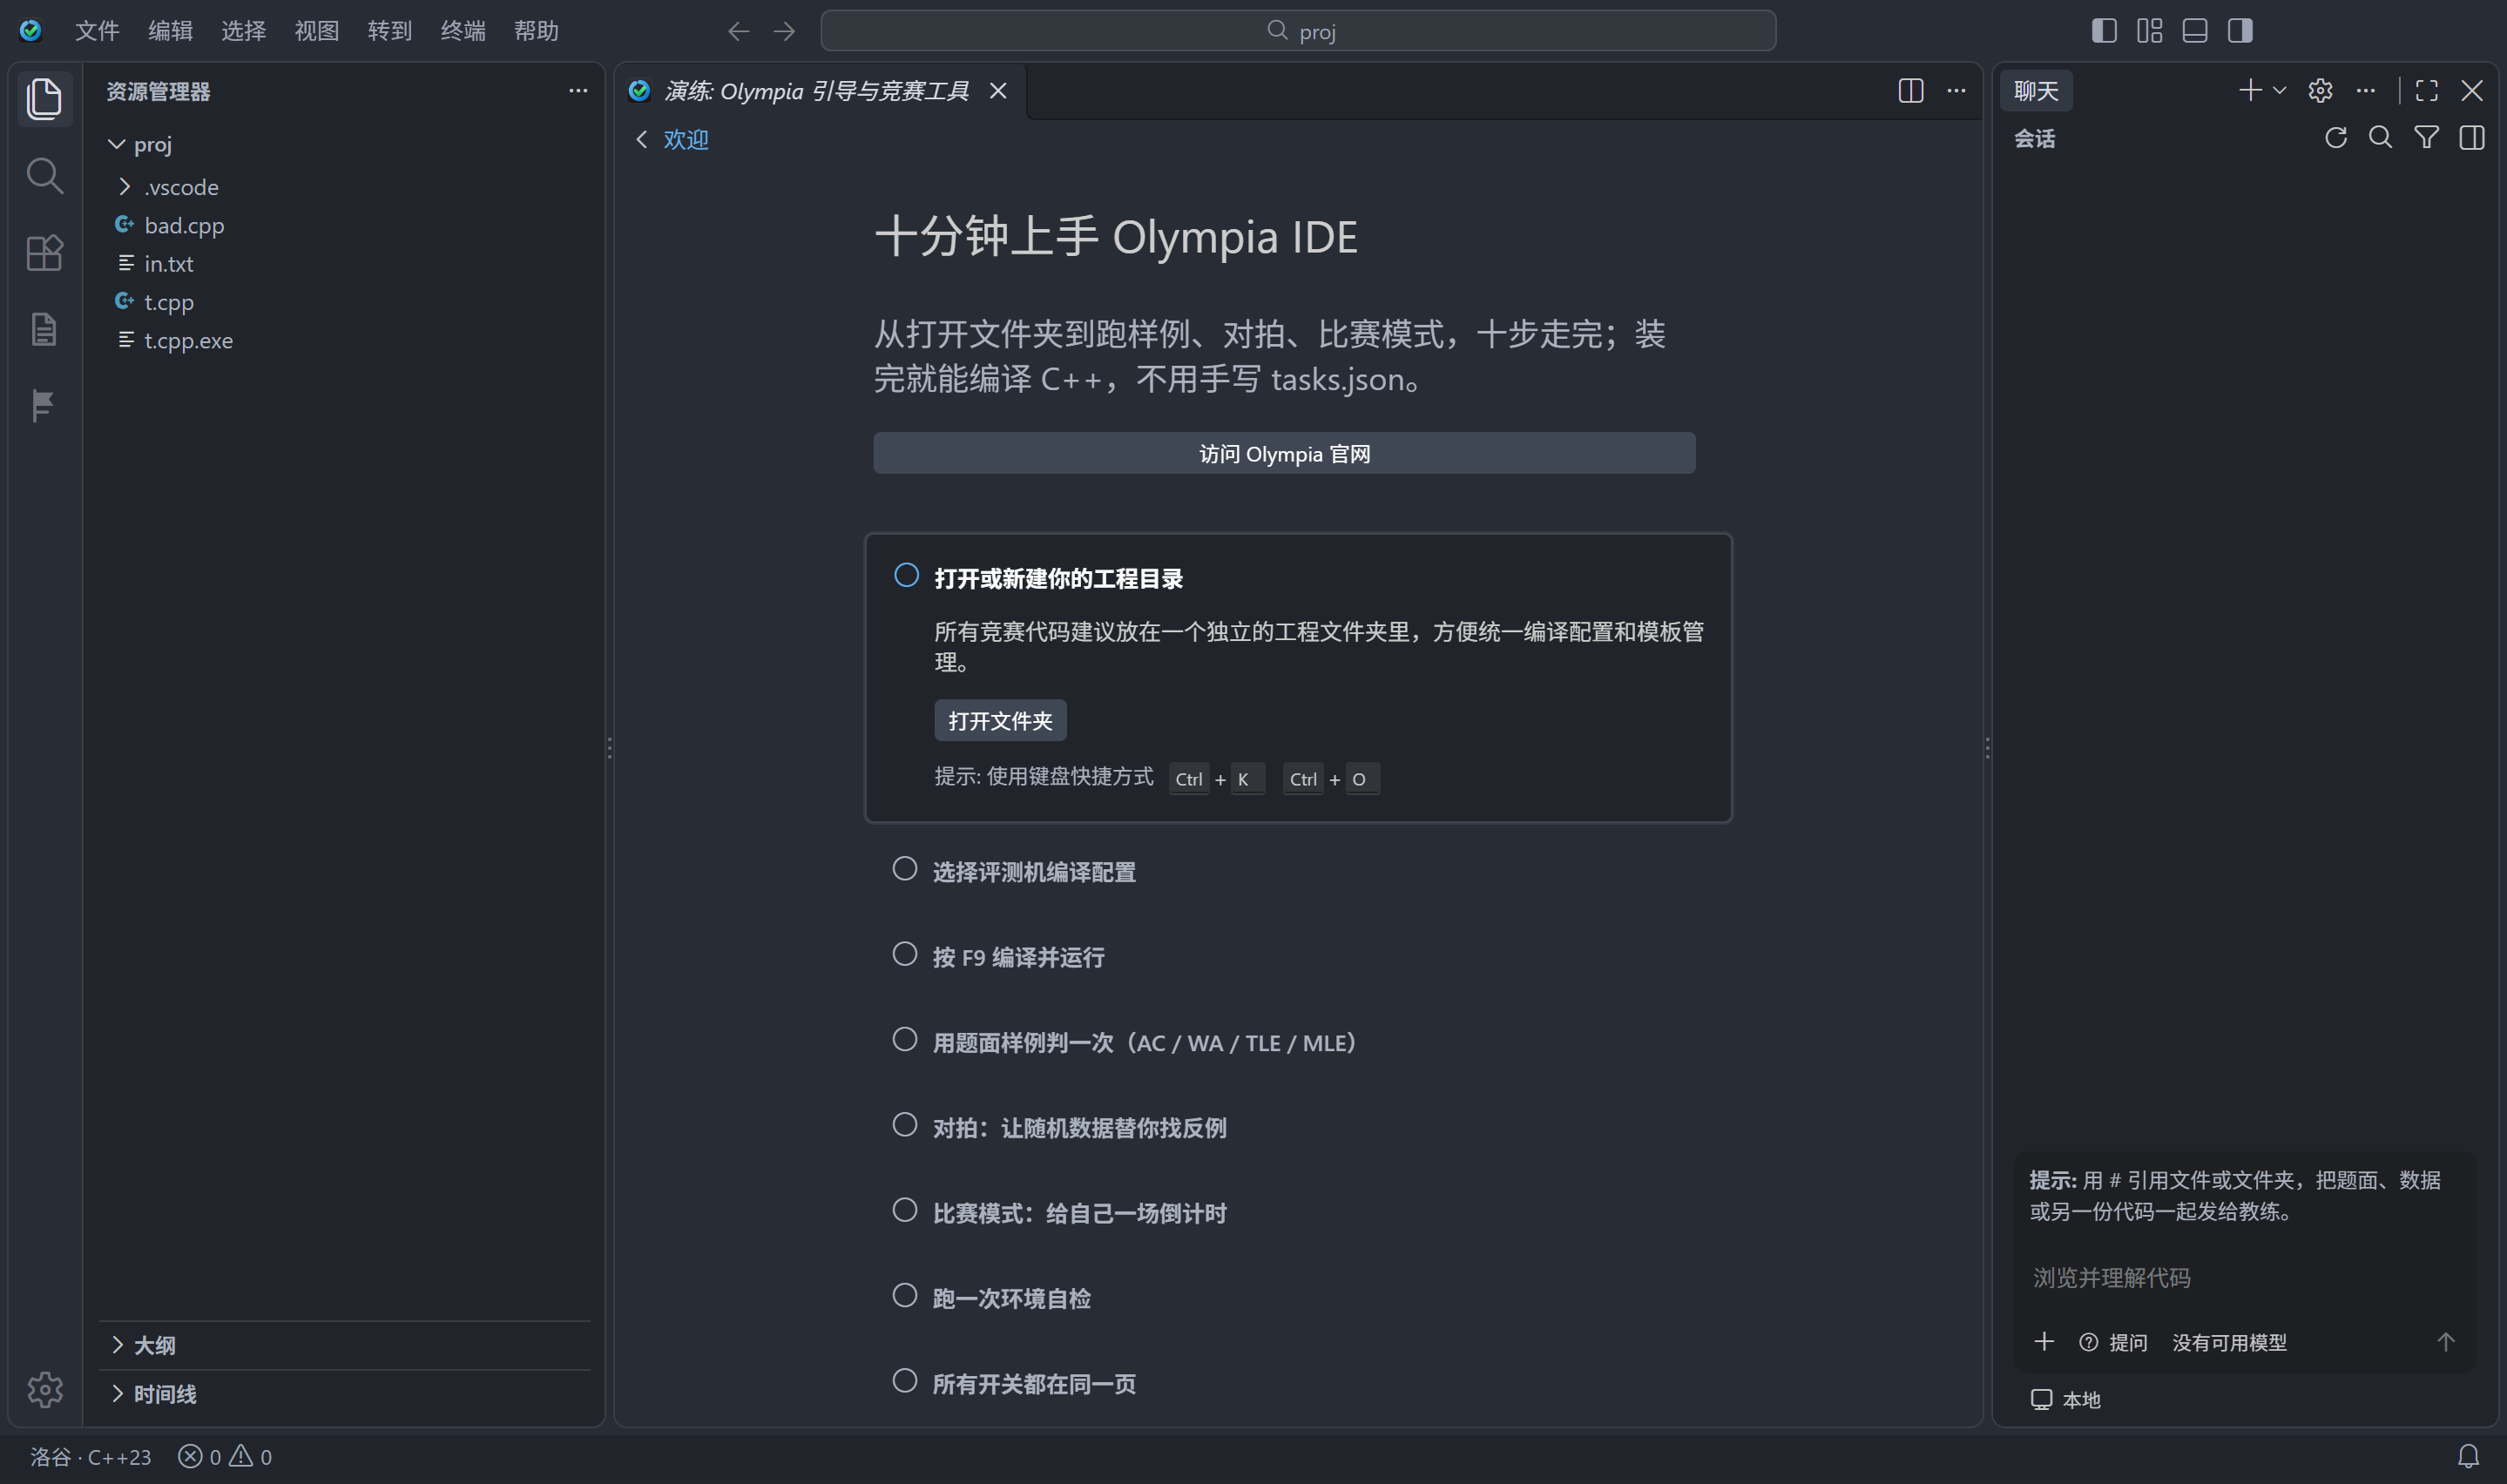Click the 访问 Olympia 官网 button
The height and width of the screenshot is (1484, 2507).
tap(1284, 453)
